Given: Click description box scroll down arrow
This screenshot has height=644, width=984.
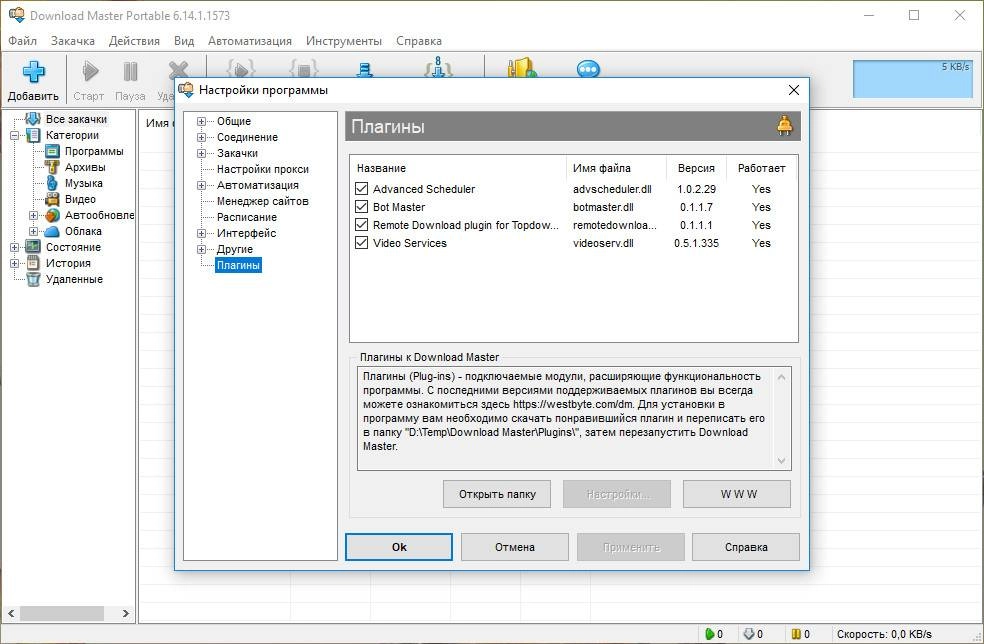Looking at the screenshot, I should click(x=781, y=461).
